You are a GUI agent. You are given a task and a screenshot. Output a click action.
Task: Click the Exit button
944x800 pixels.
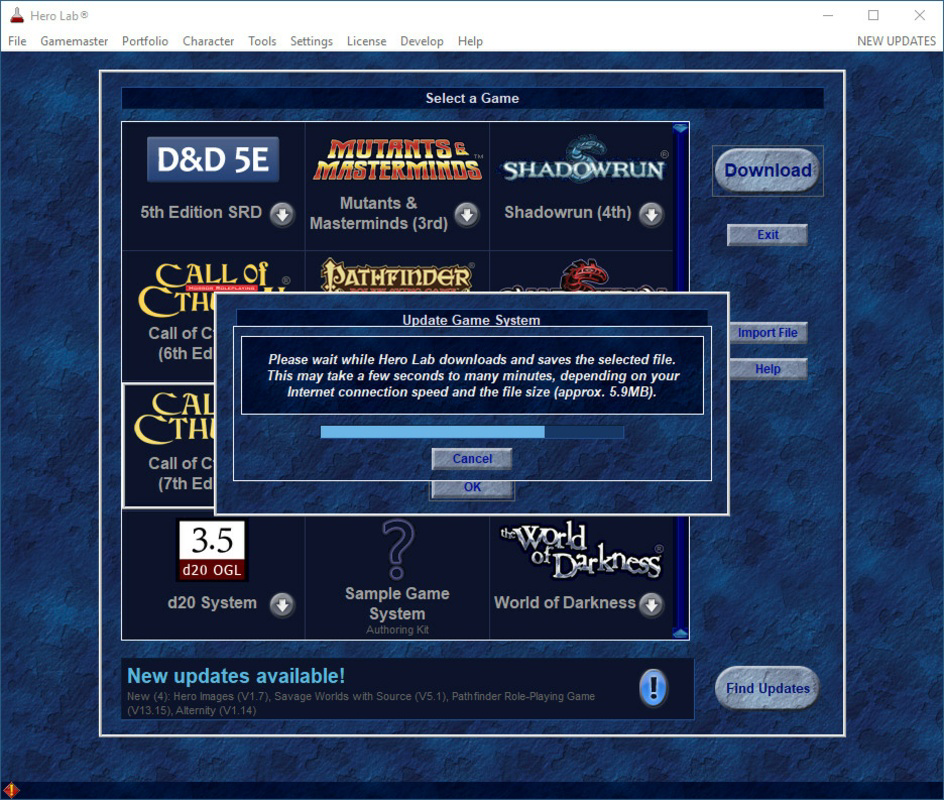tap(768, 235)
